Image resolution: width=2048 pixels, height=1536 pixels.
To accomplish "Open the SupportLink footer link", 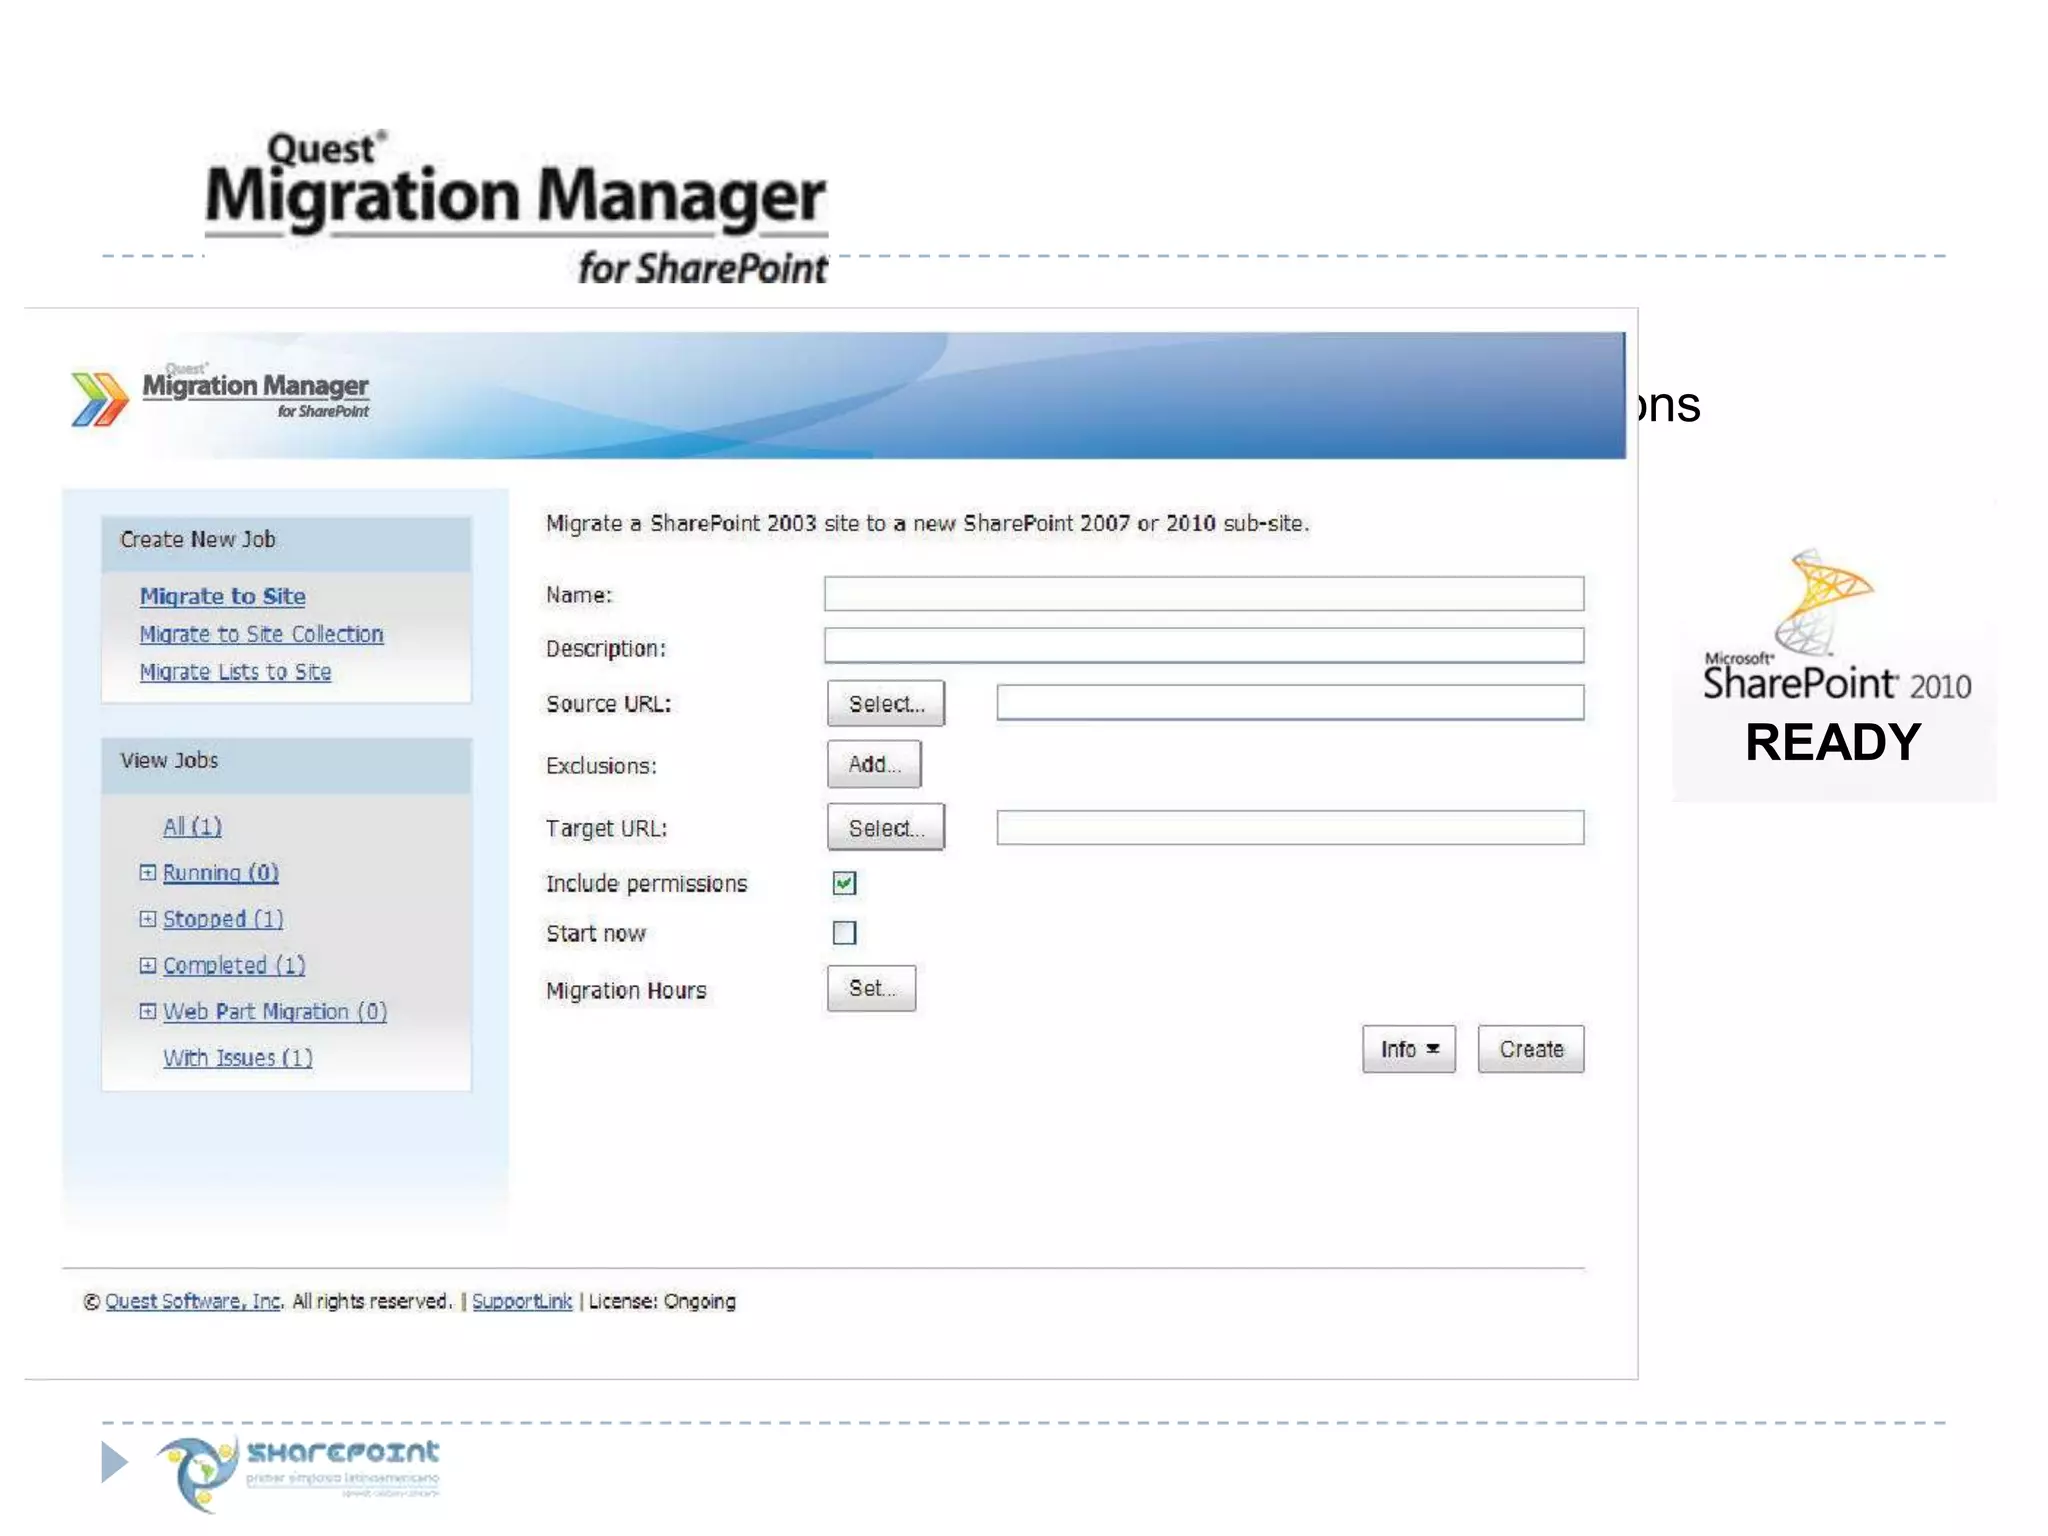I will 522,1301.
